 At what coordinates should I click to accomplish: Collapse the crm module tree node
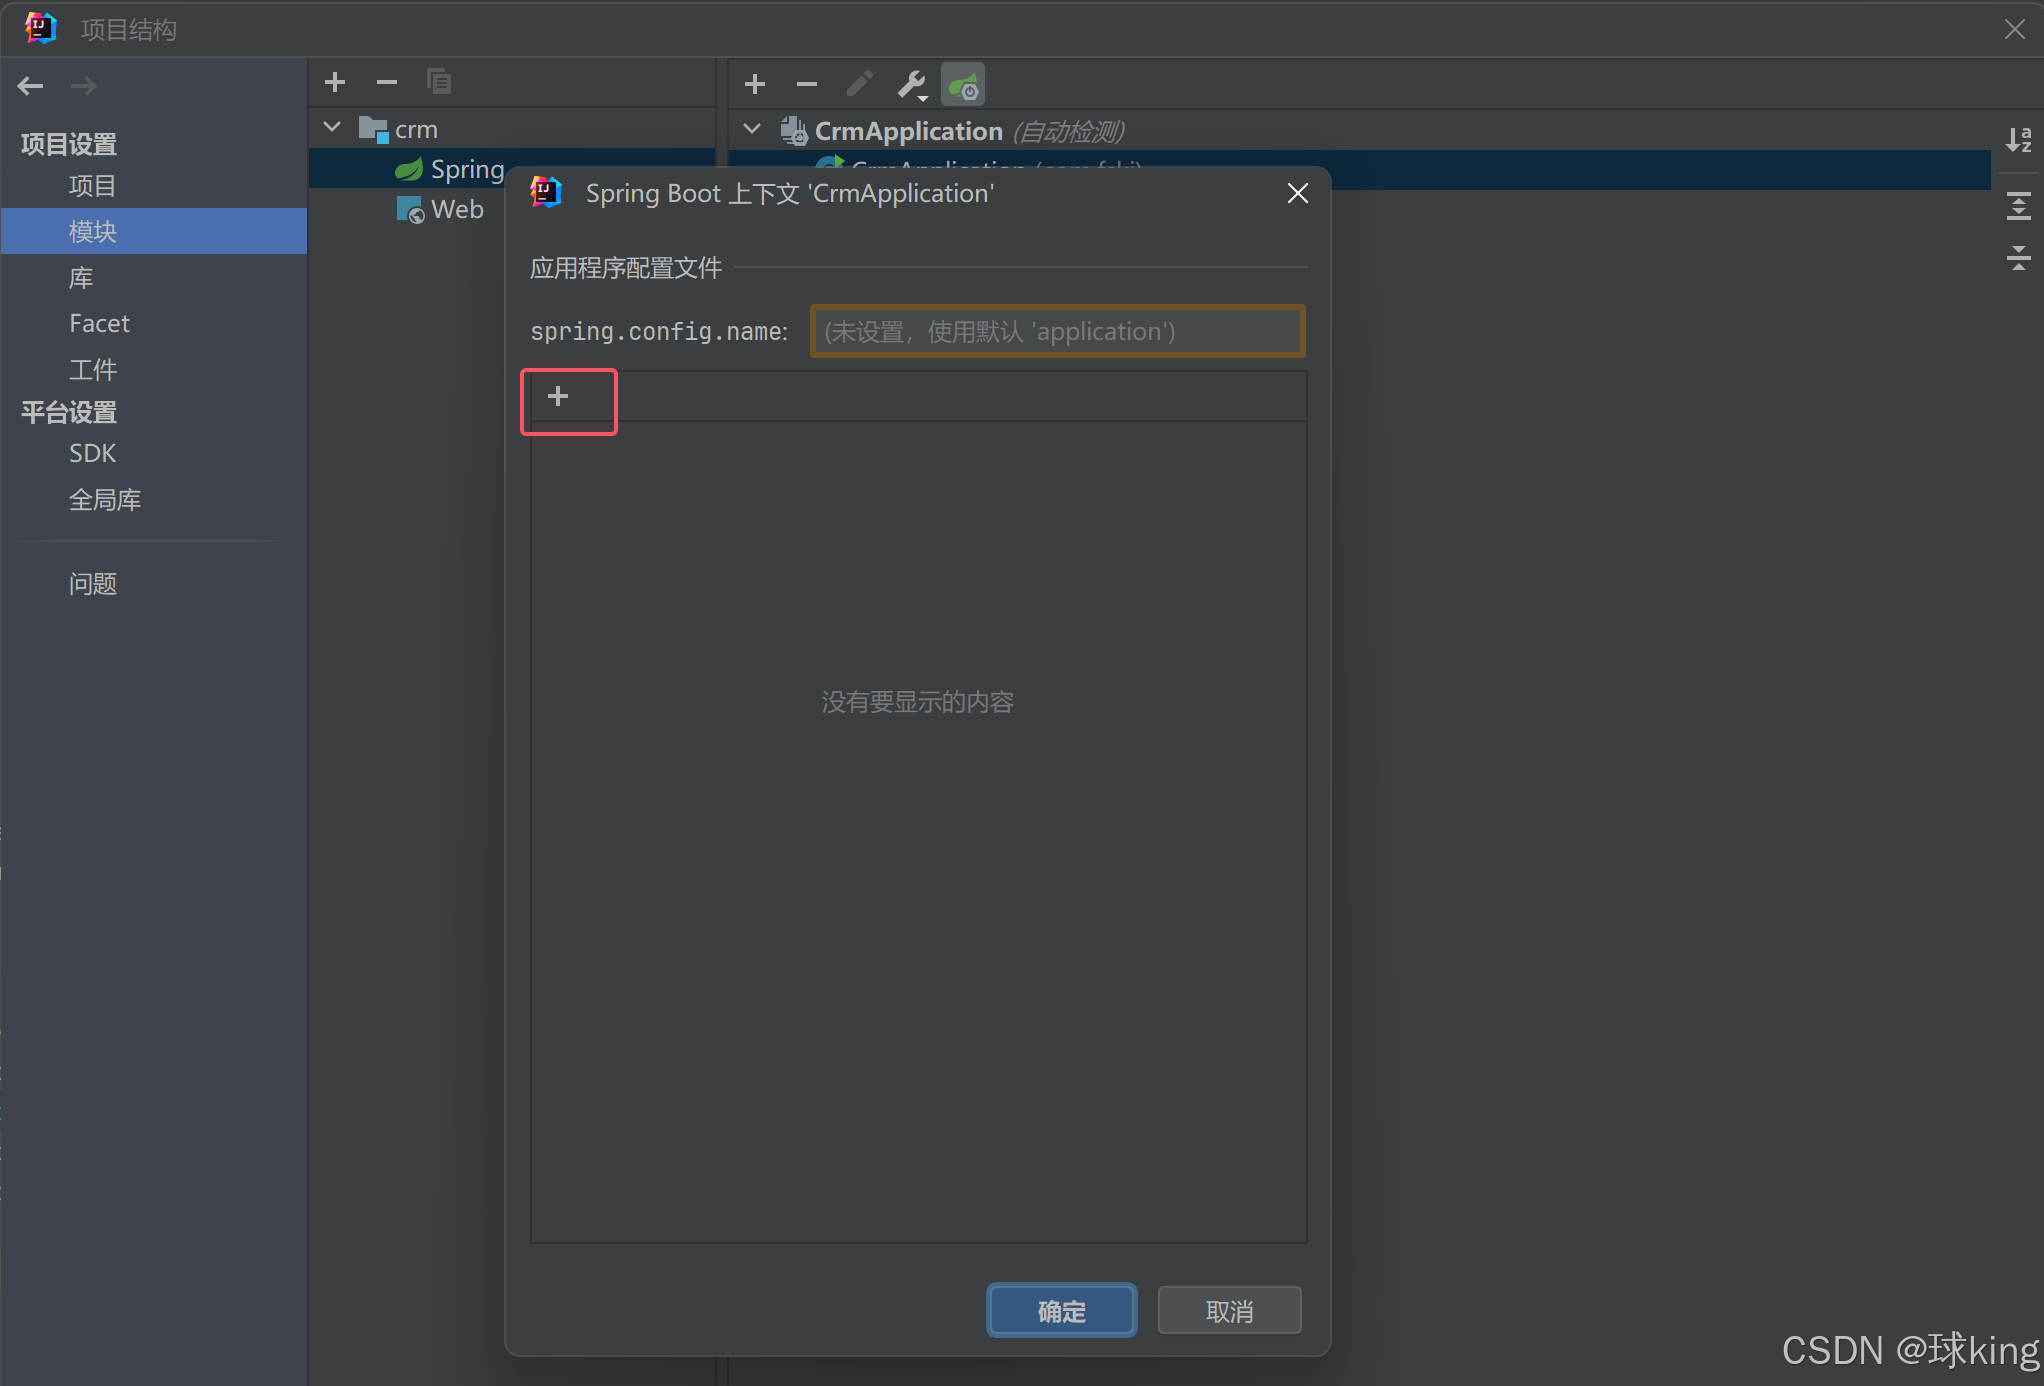333,128
